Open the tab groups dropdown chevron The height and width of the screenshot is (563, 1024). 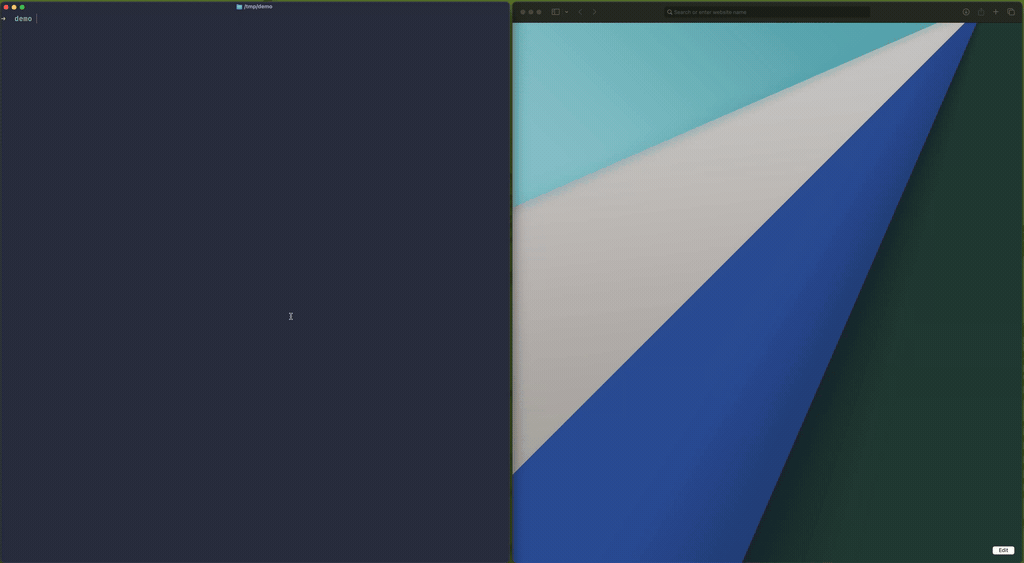click(566, 12)
